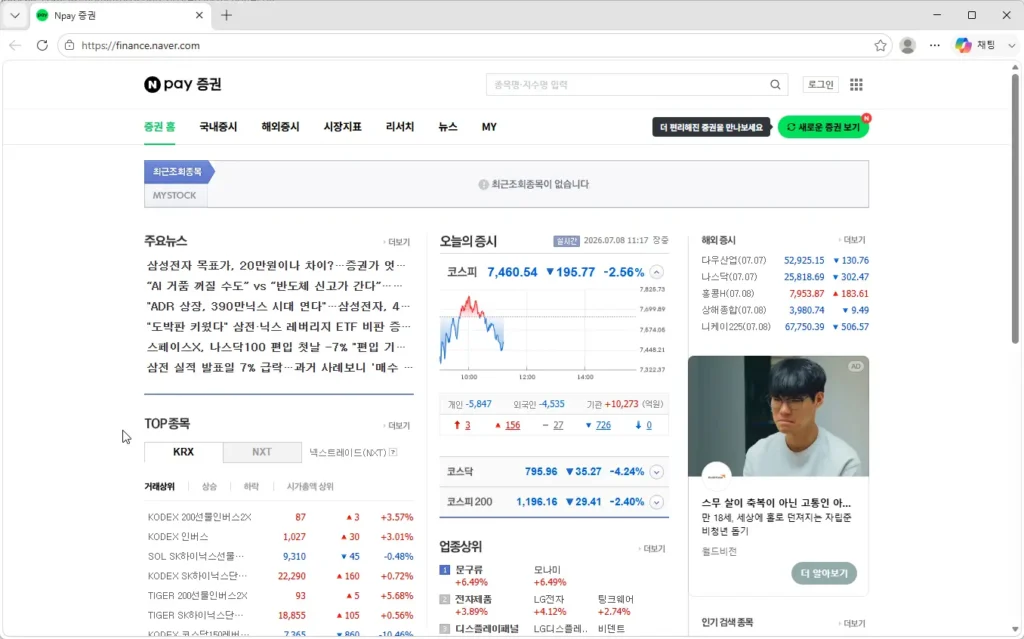Switch to 시가총액 상위 filter
Screen dimensions: 1024x639
[310, 487]
